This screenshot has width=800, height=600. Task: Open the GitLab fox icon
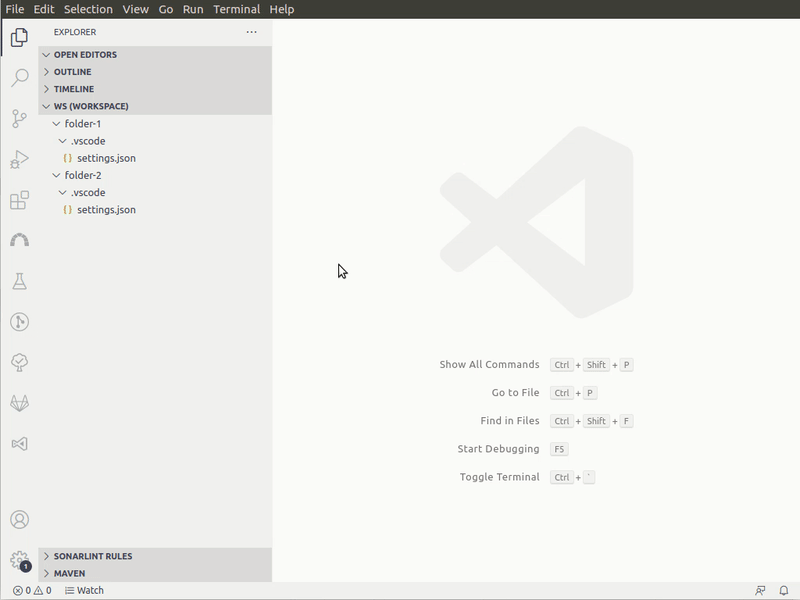pos(19,403)
